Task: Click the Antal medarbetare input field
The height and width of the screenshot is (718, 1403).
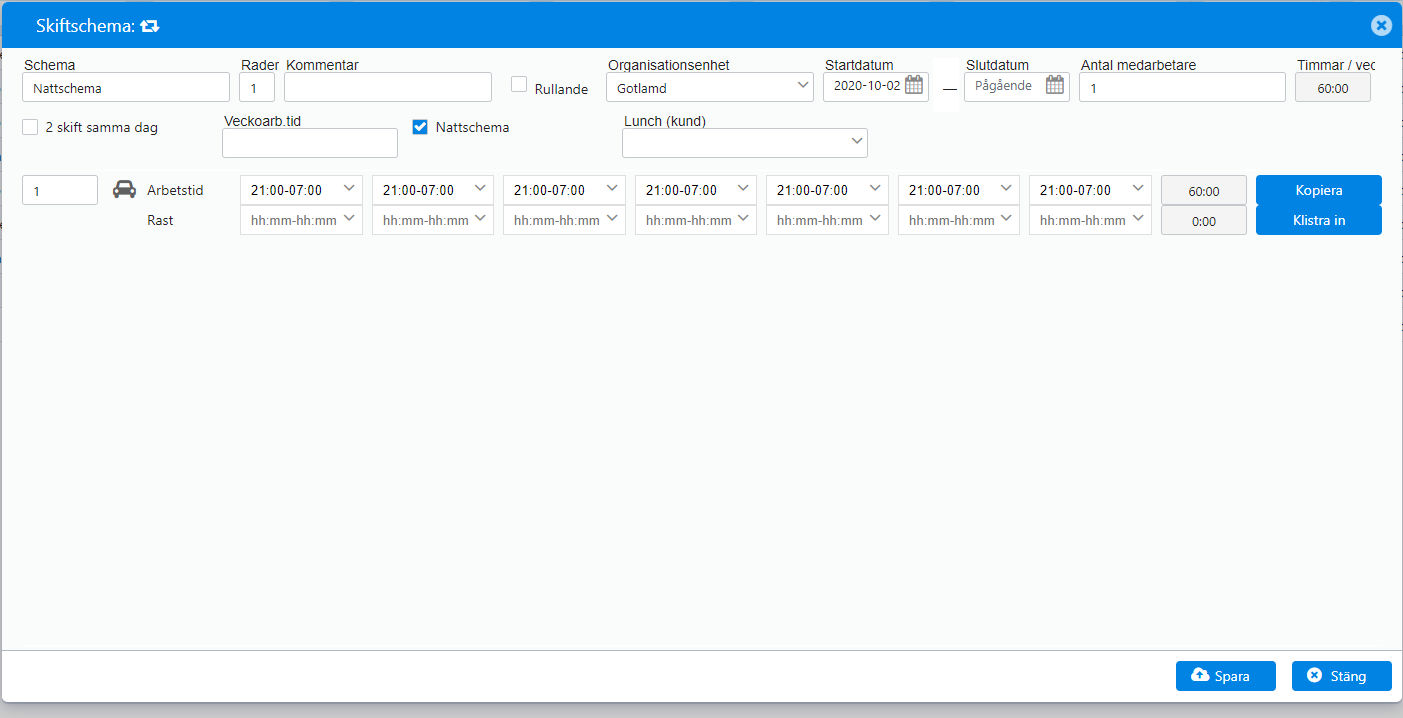Action: pyautogui.click(x=1182, y=87)
